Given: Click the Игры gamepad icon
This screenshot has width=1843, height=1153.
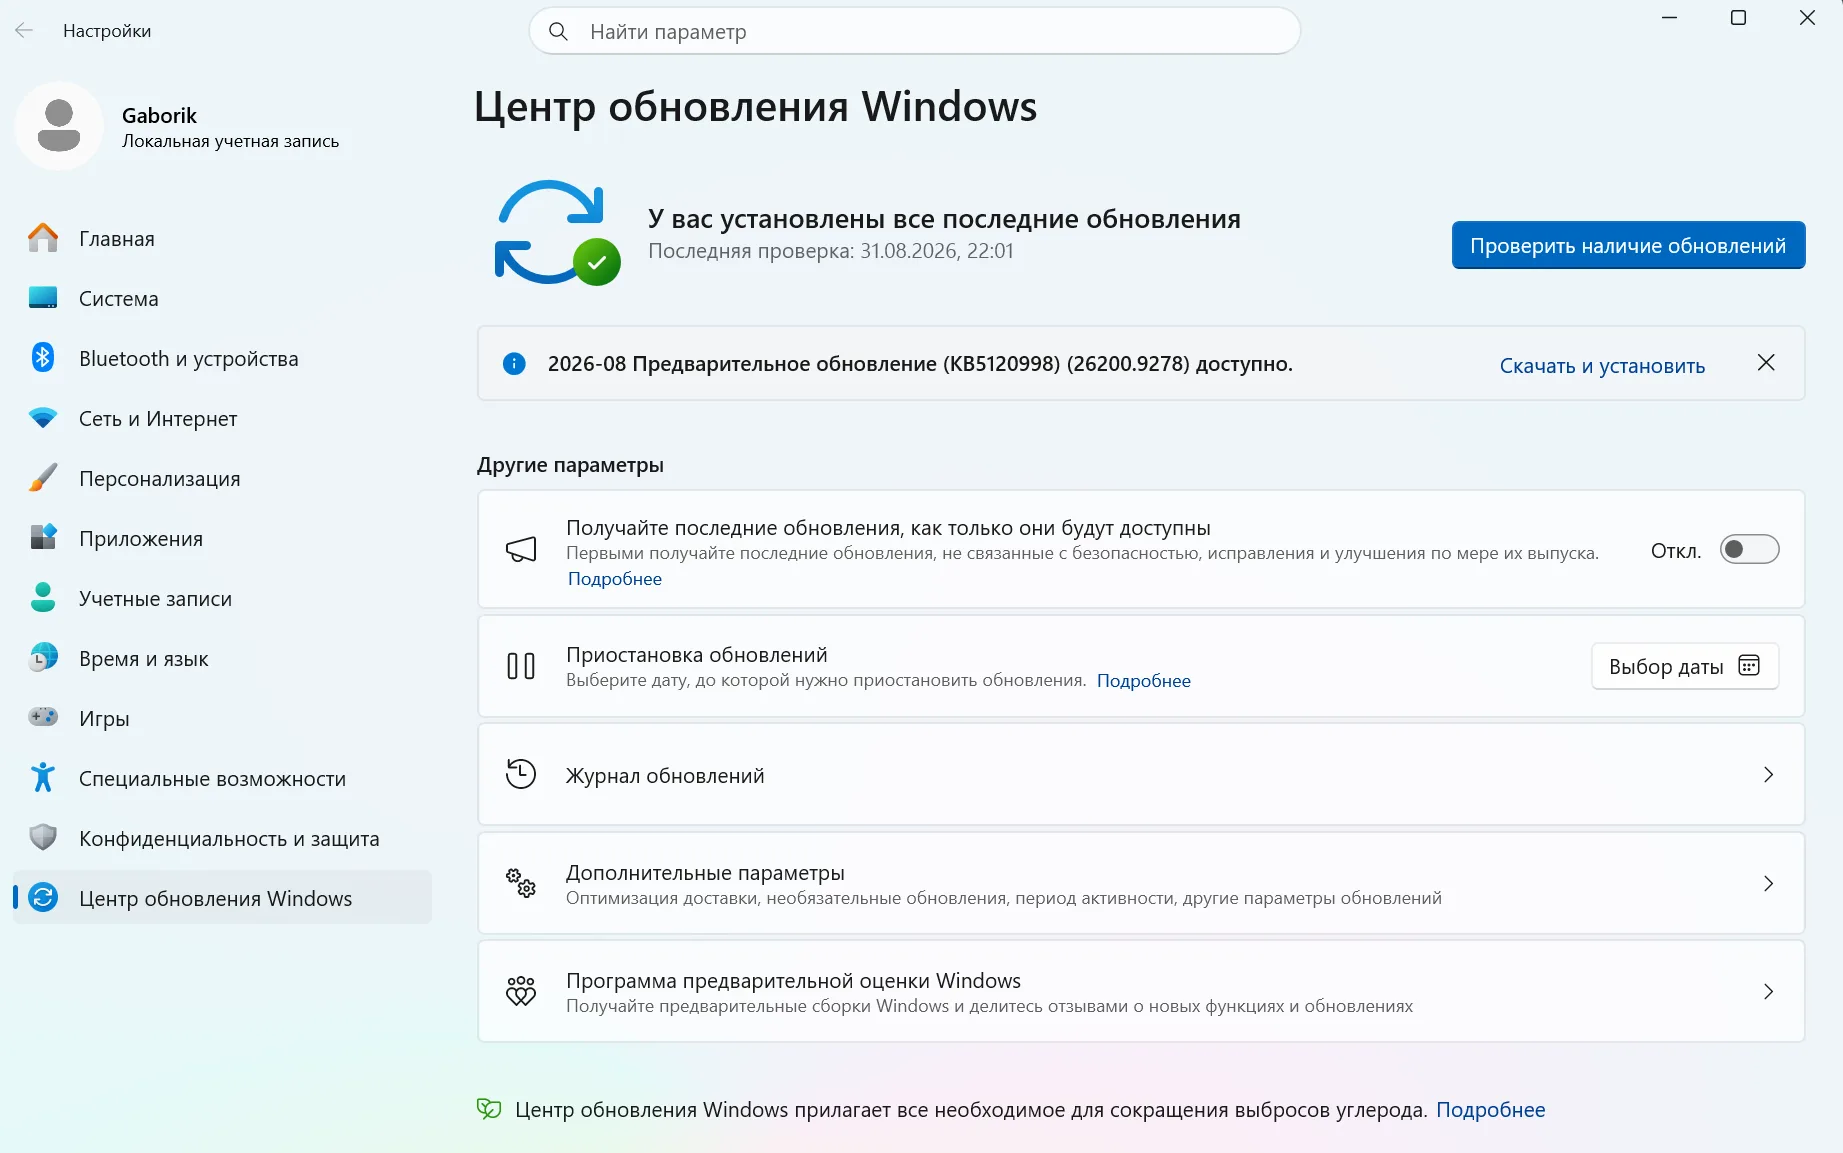Looking at the screenshot, I should click(43, 717).
